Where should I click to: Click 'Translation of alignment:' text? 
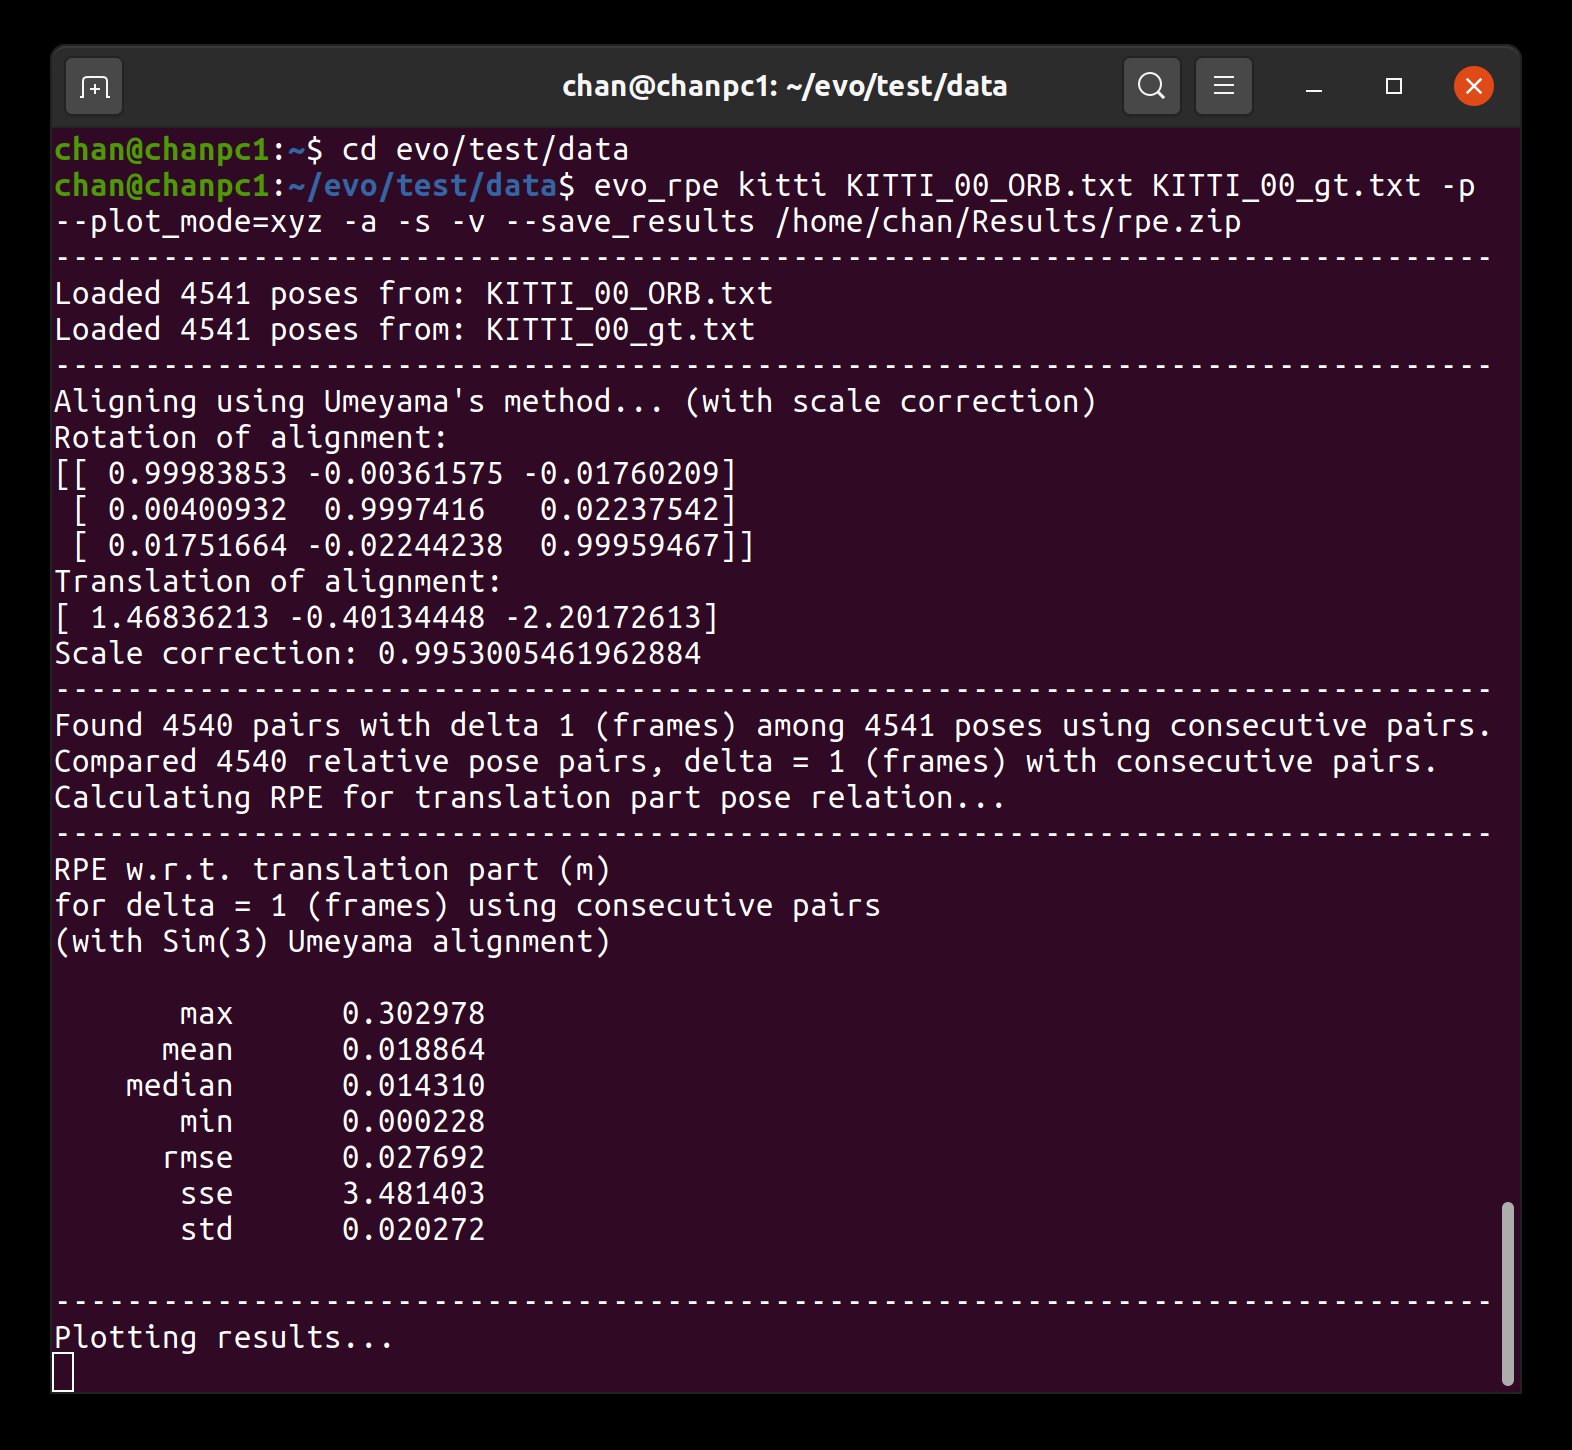[x=277, y=582]
